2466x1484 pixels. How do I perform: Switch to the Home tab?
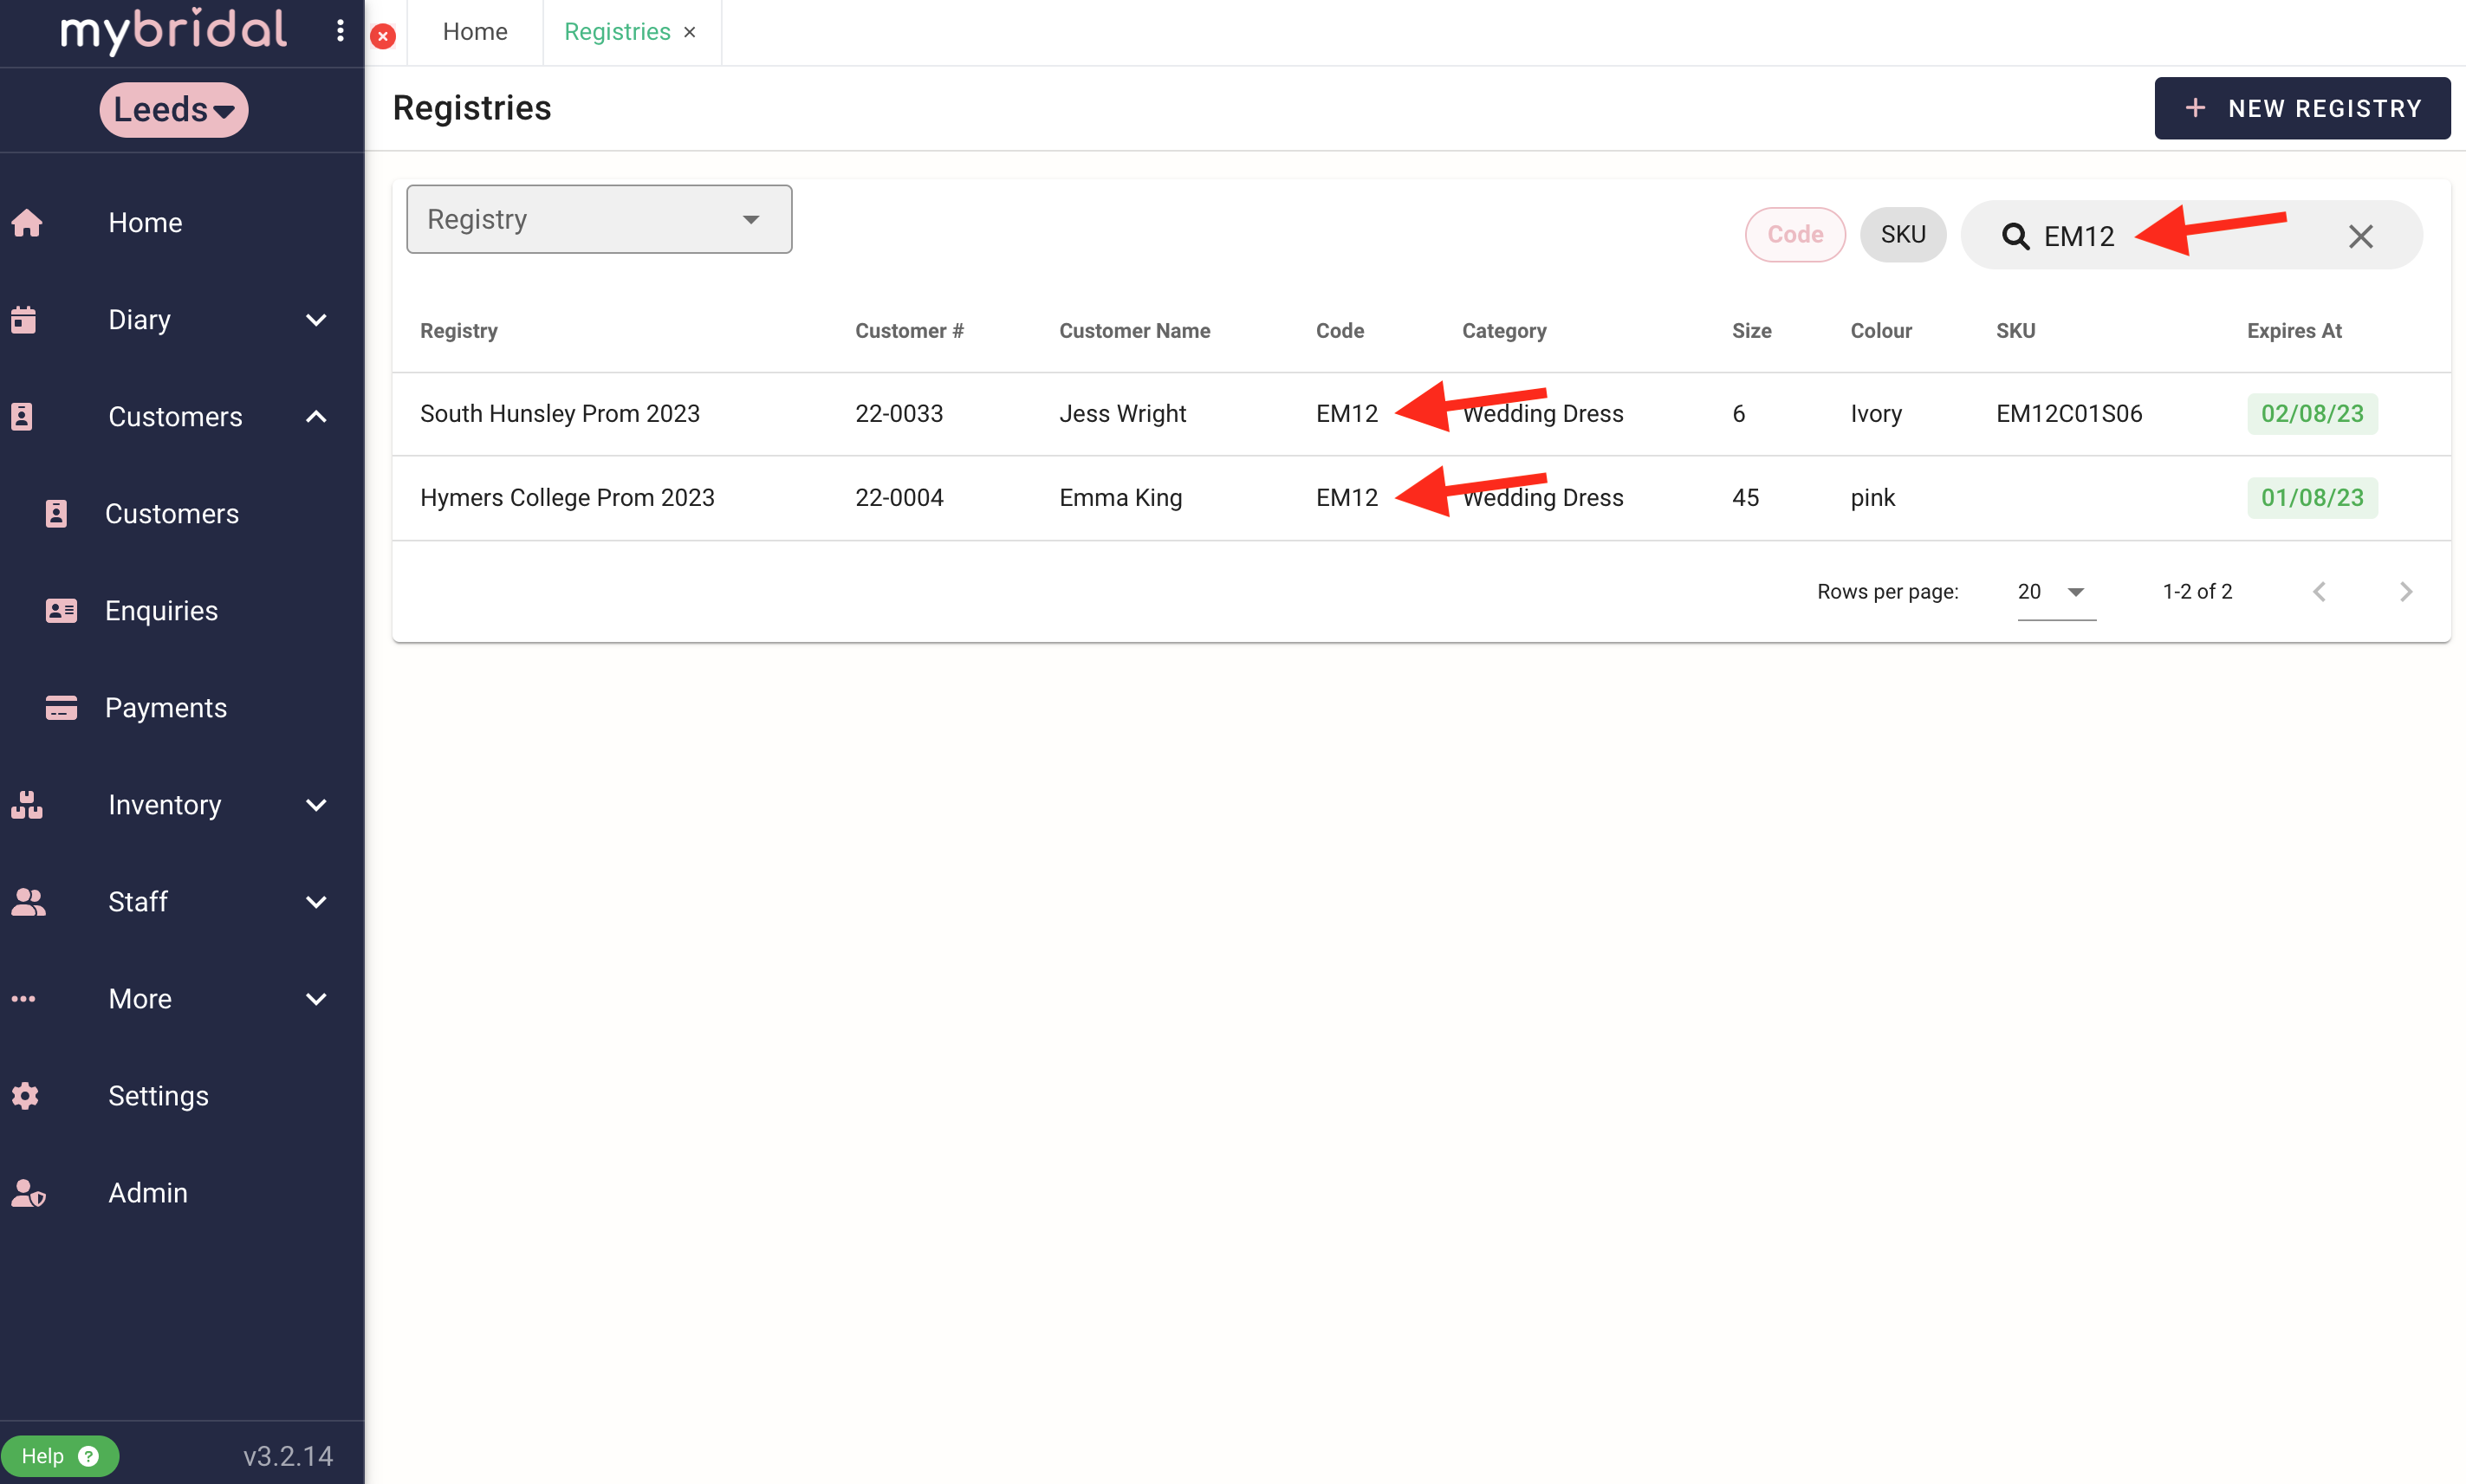click(x=475, y=32)
